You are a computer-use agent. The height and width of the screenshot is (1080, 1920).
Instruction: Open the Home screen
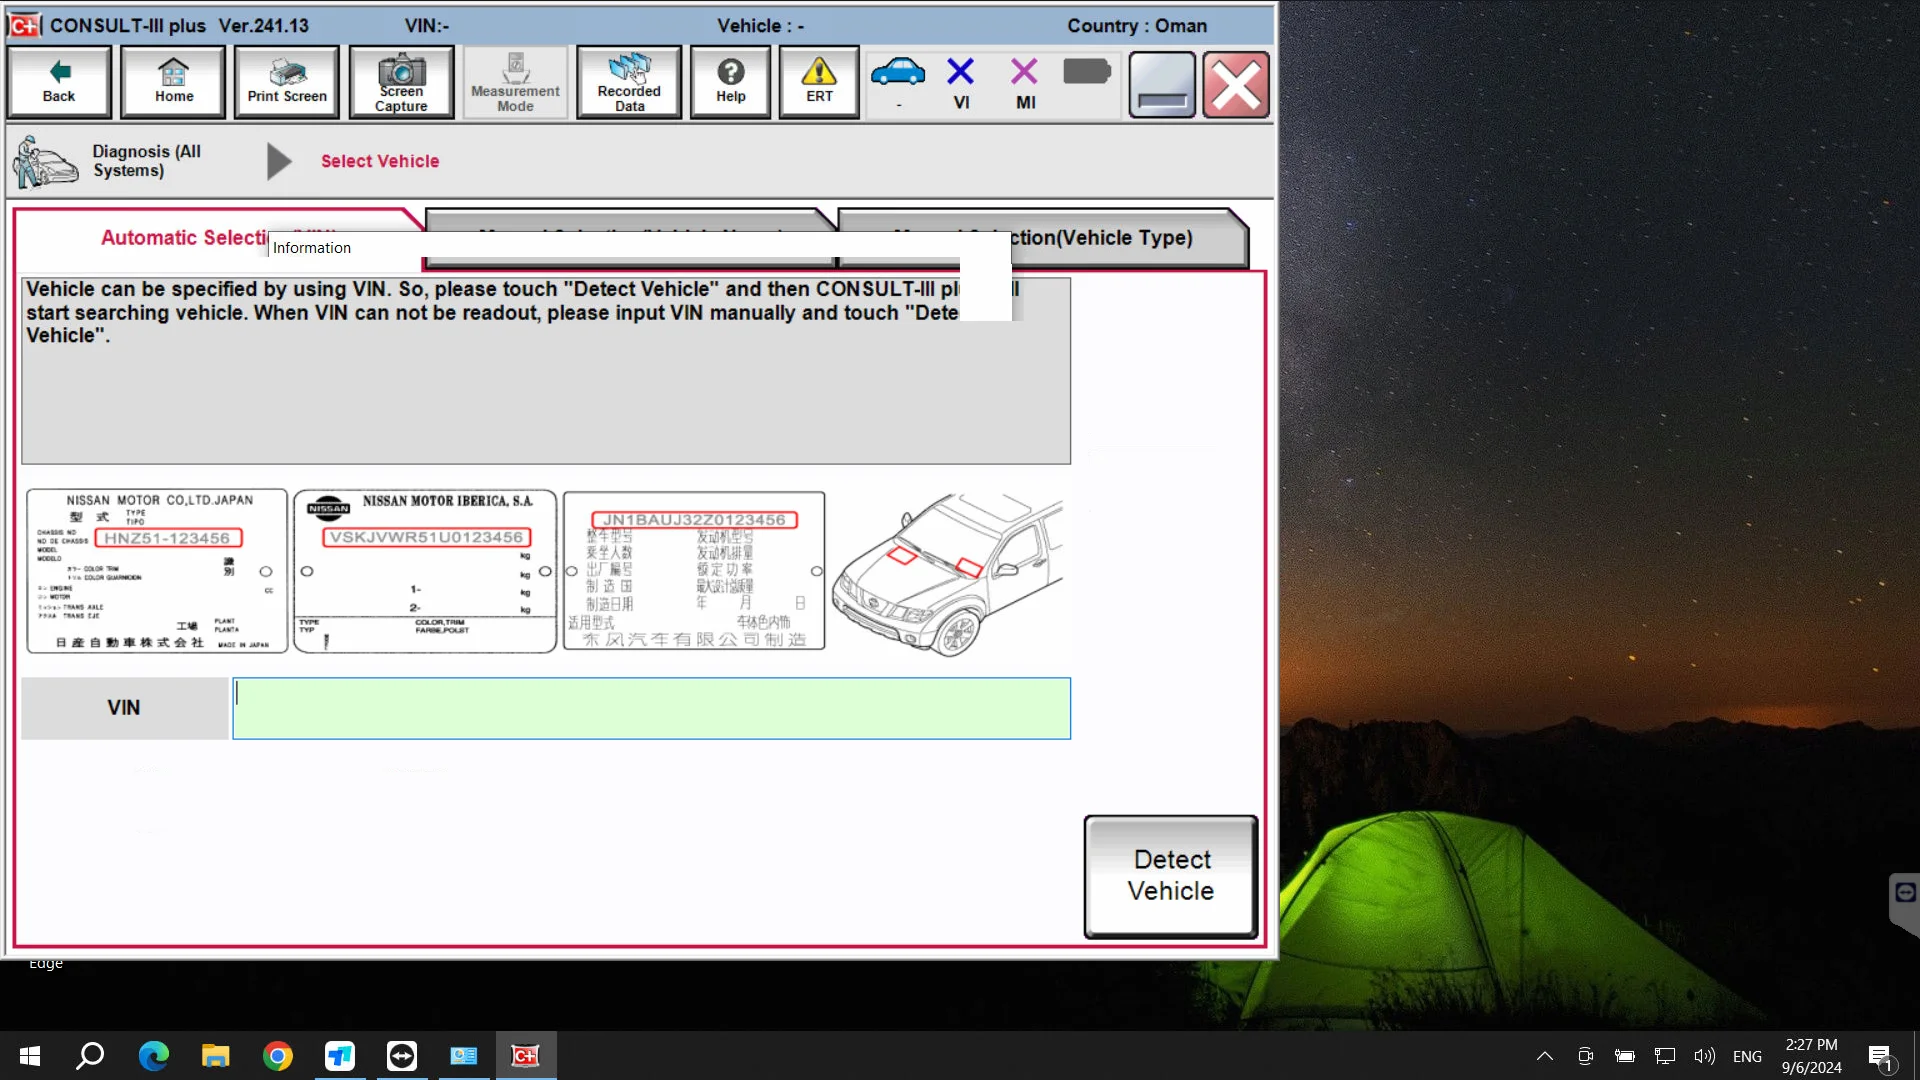[174, 83]
